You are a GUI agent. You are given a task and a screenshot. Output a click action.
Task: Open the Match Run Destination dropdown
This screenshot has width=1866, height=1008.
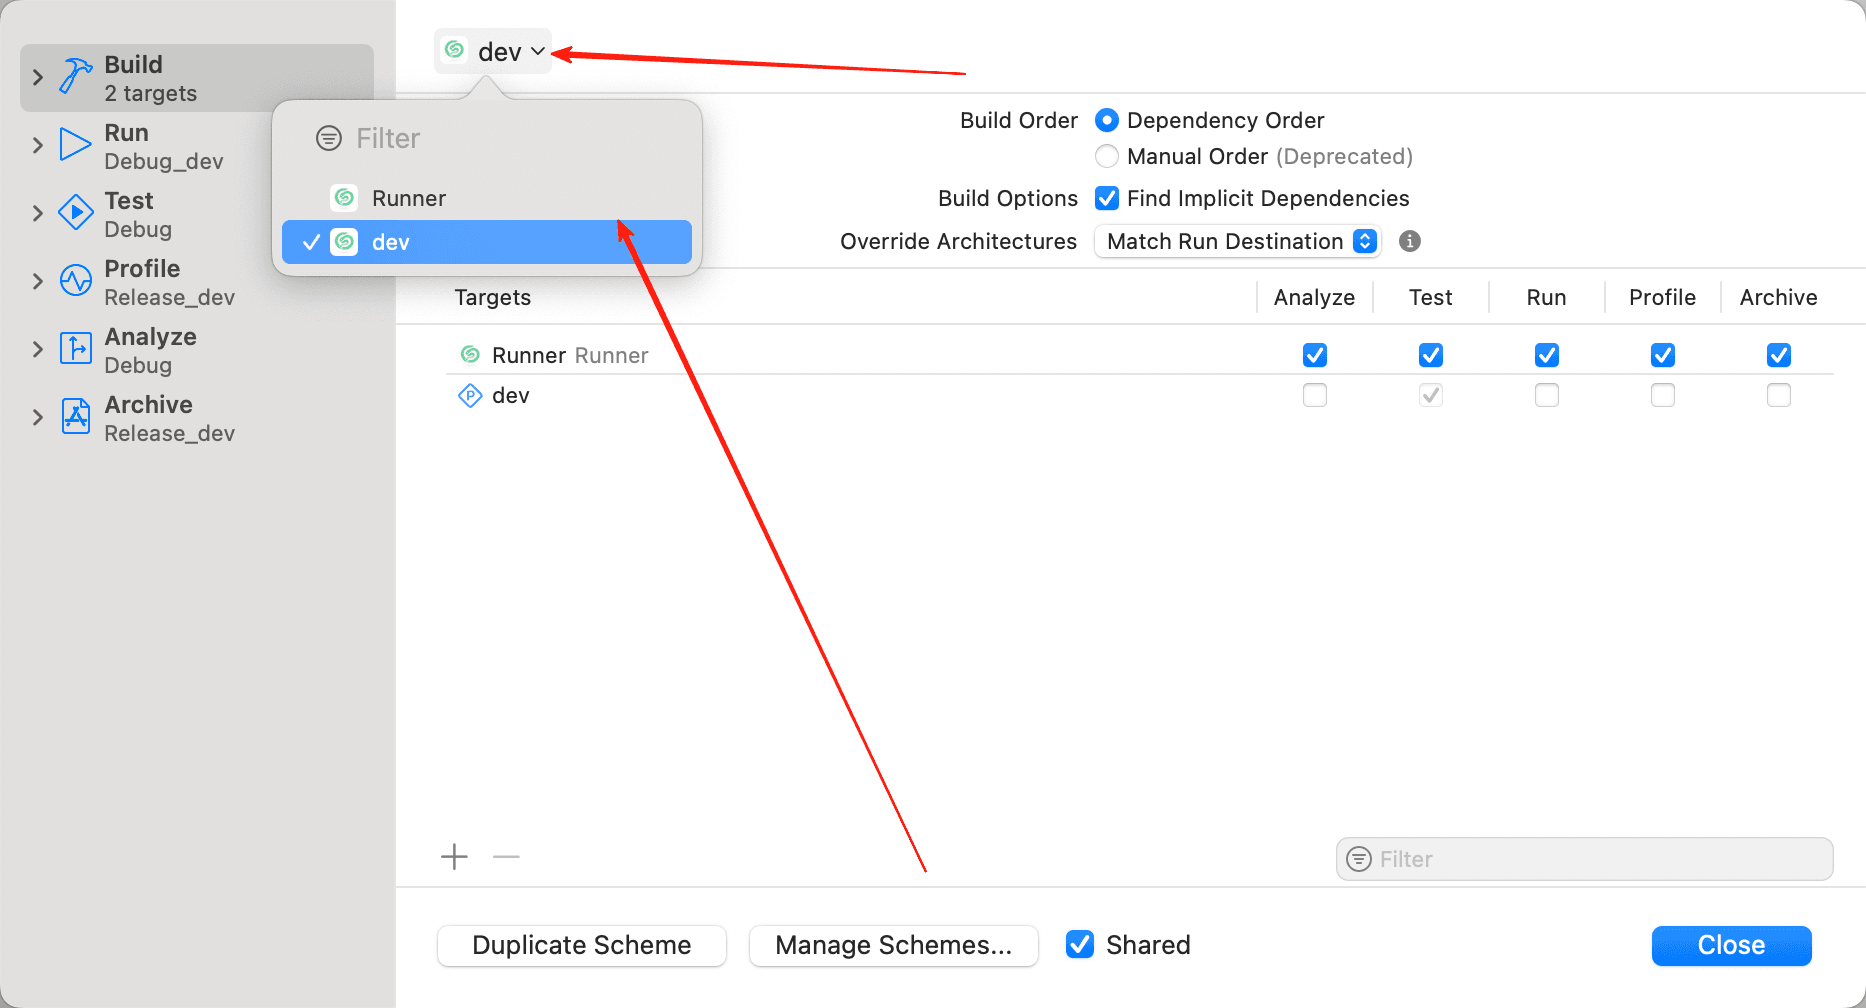[1238, 241]
